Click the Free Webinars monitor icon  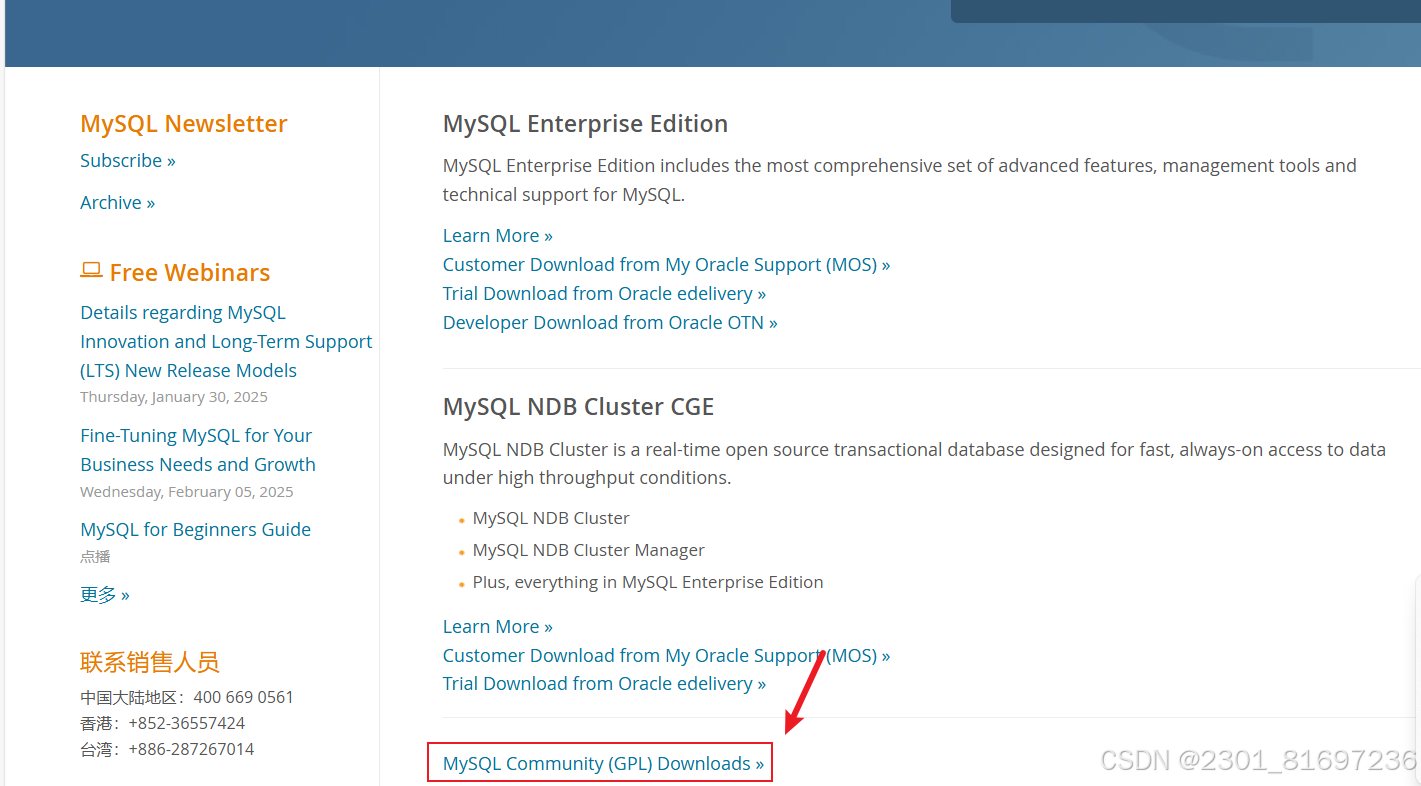coord(92,269)
